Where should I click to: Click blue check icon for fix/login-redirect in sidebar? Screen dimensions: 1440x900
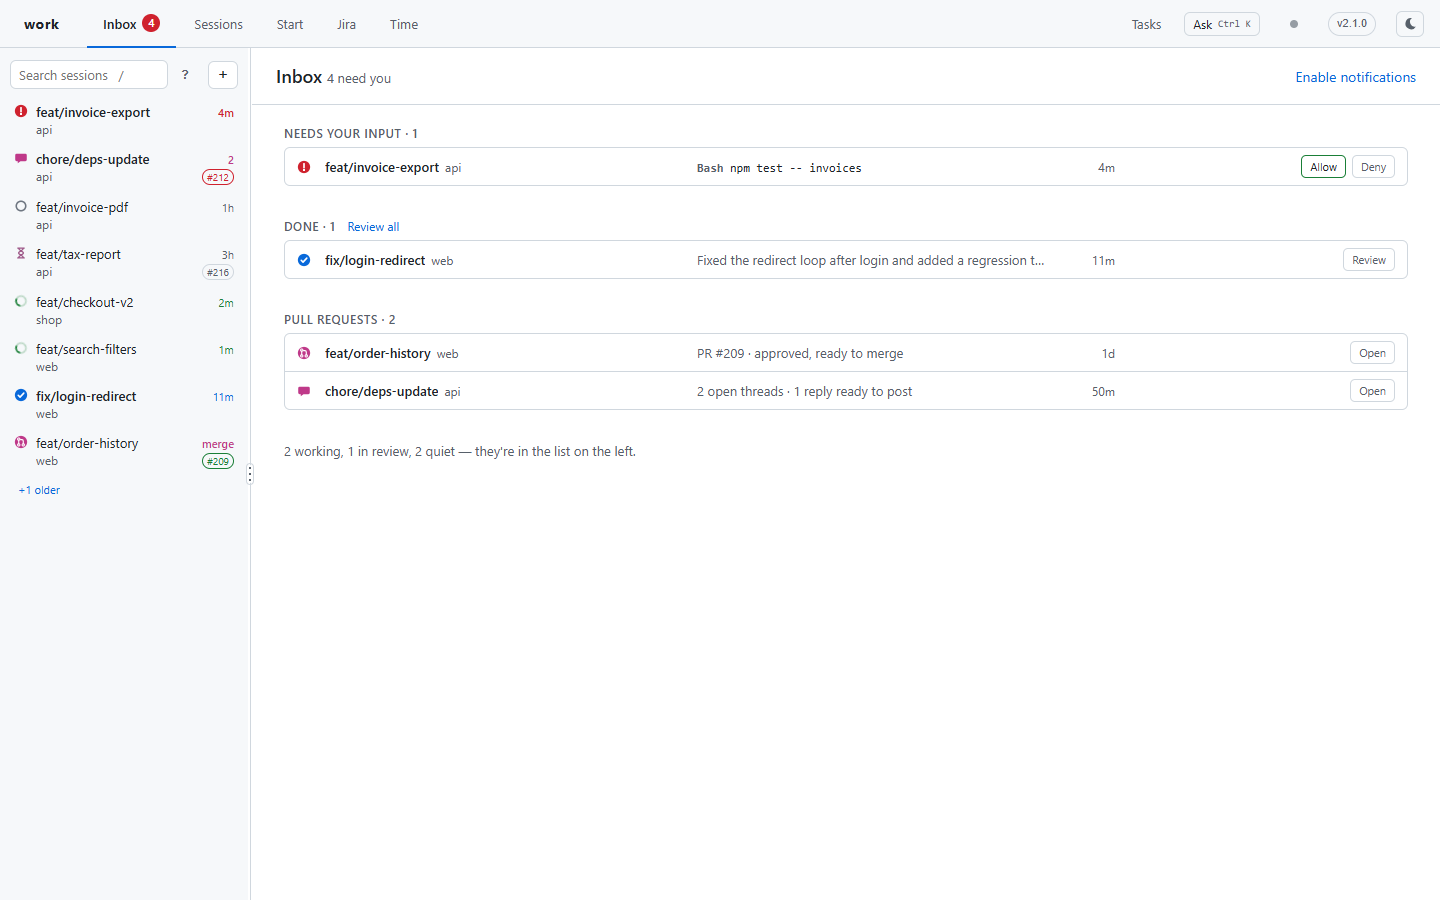coord(21,395)
